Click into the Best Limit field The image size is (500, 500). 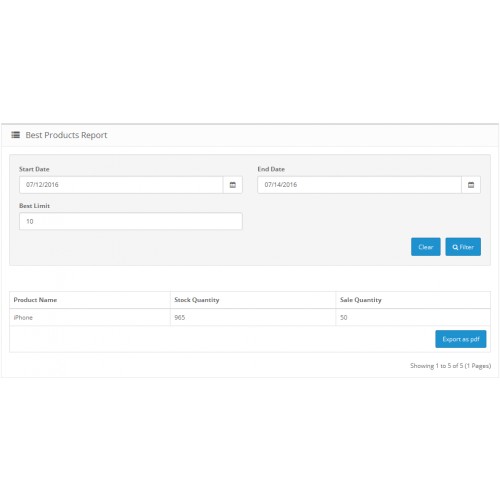click(131, 221)
